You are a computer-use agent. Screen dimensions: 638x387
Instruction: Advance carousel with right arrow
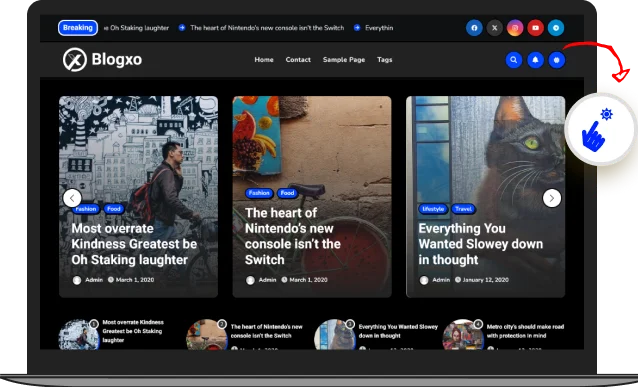point(552,198)
